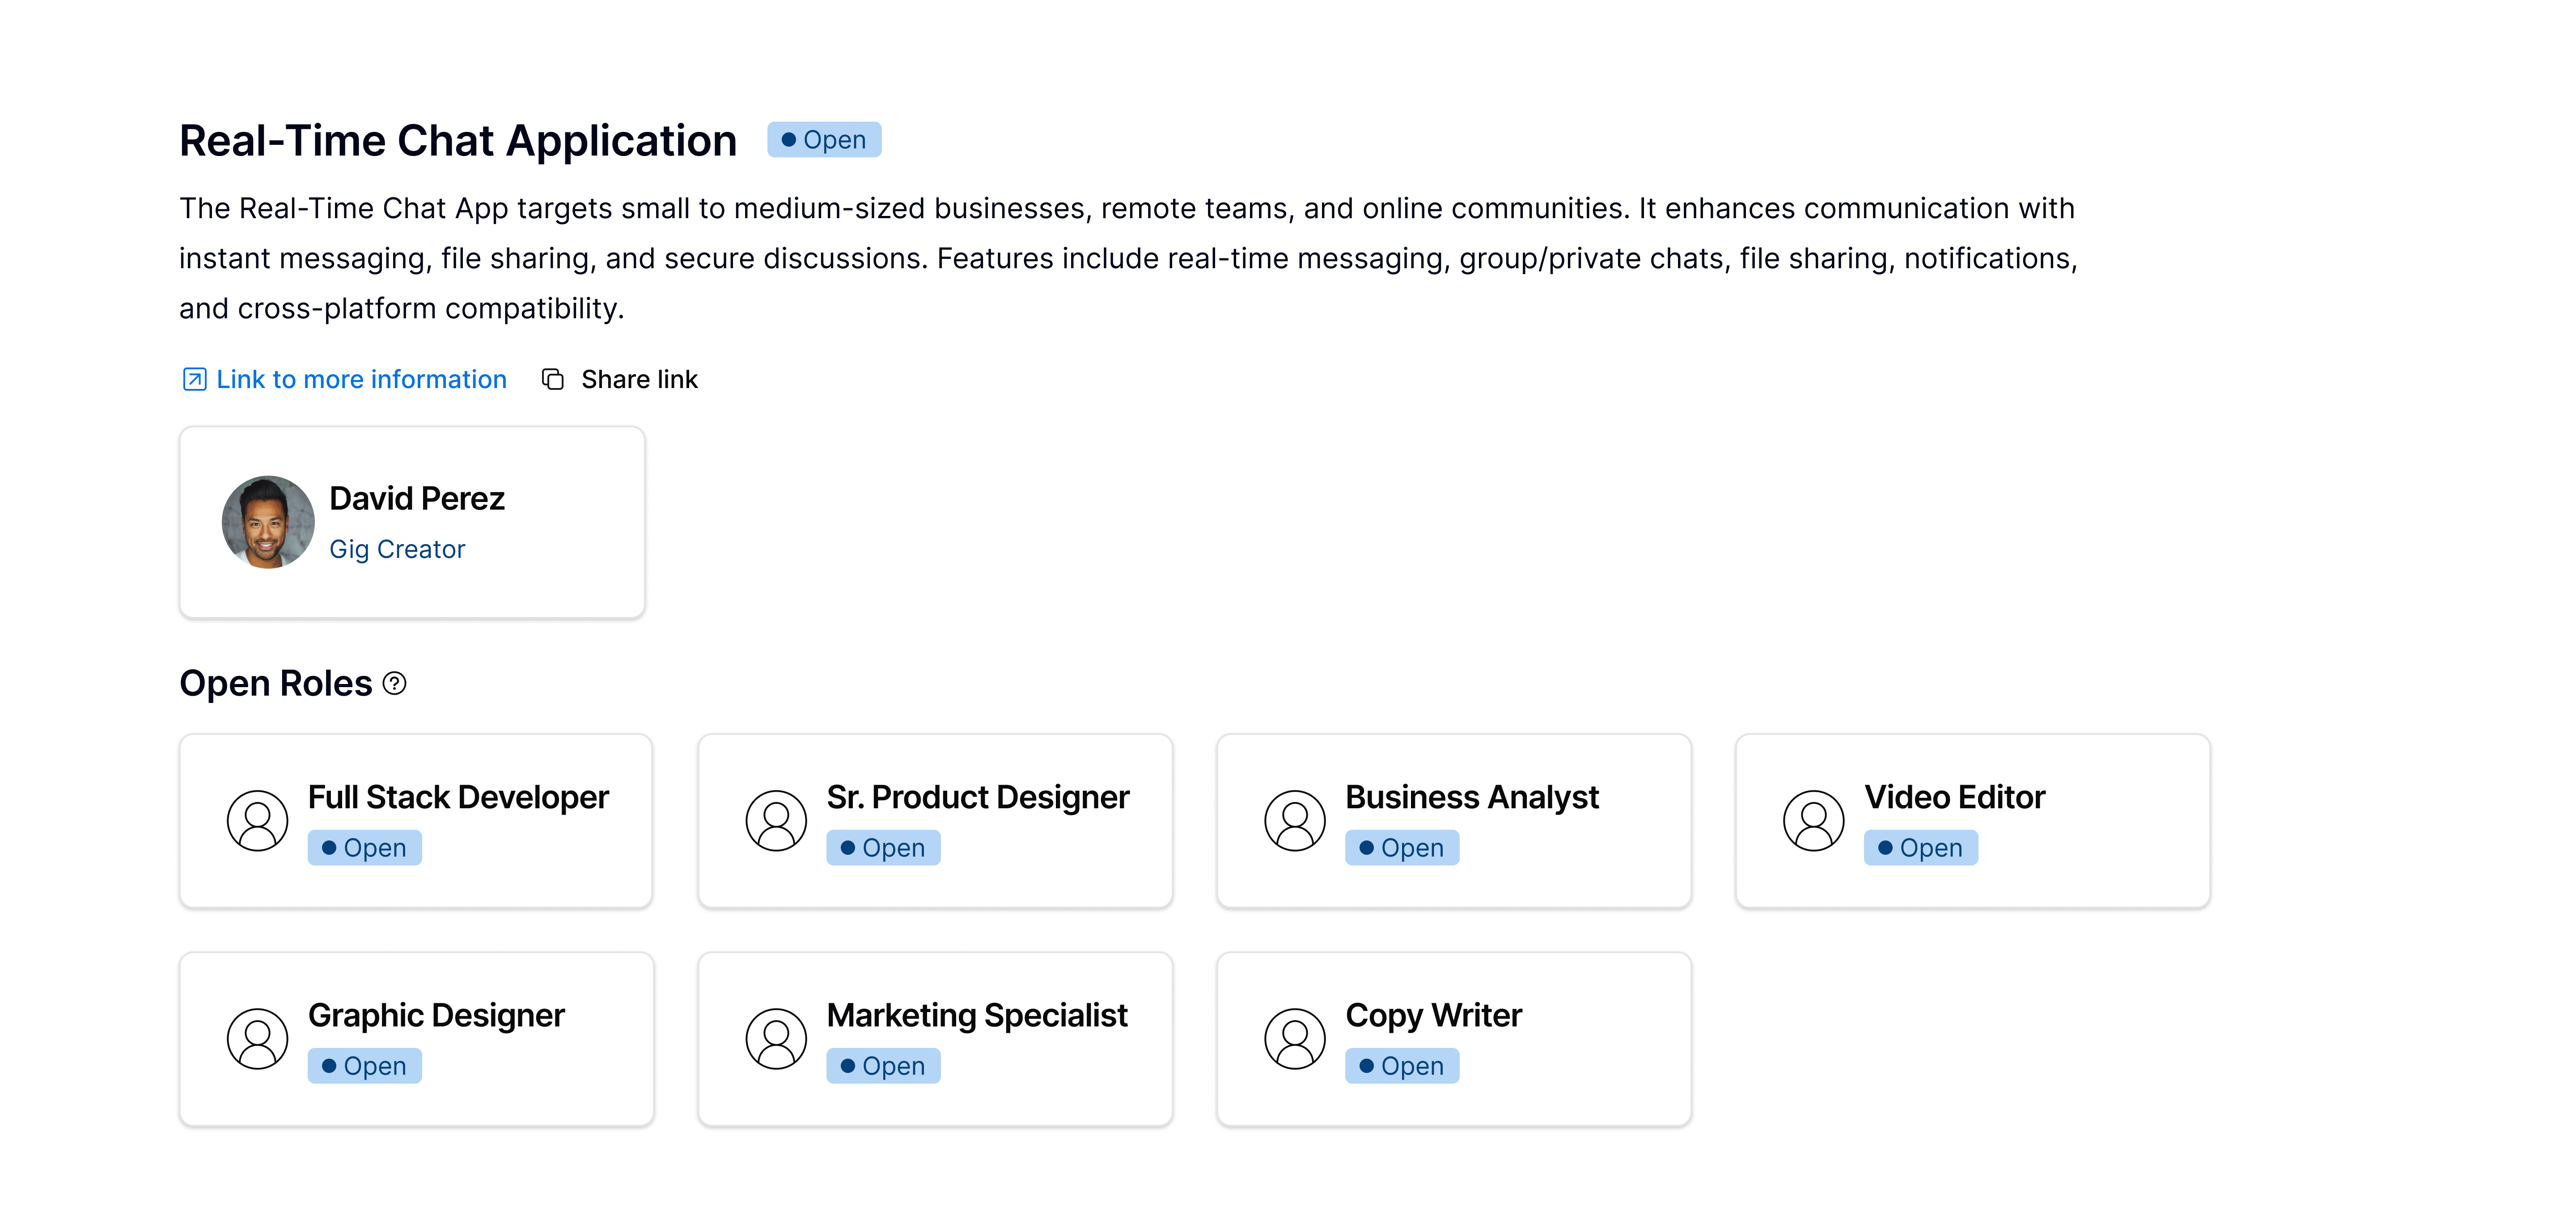Click the Video Editor person icon

tap(1814, 821)
